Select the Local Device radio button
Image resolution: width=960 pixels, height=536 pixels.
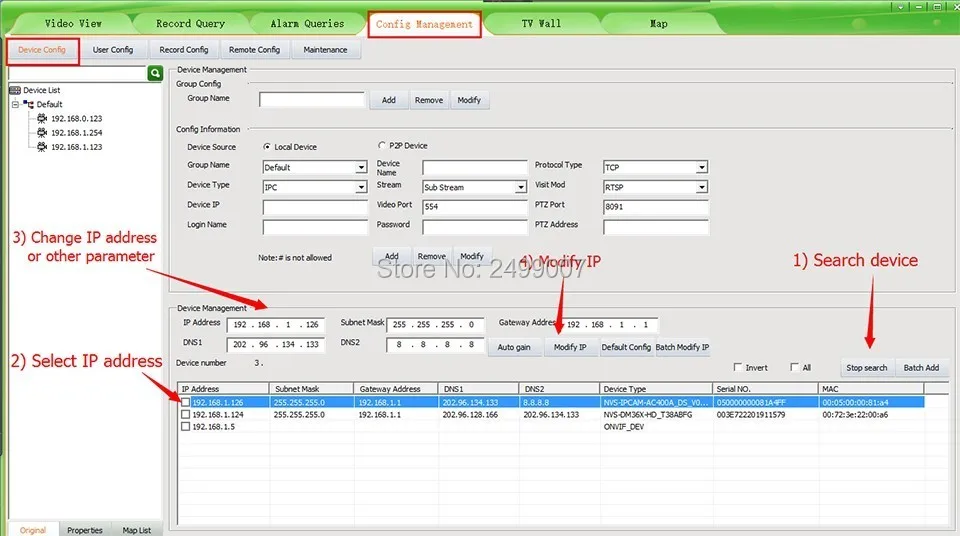(x=267, y=147)
